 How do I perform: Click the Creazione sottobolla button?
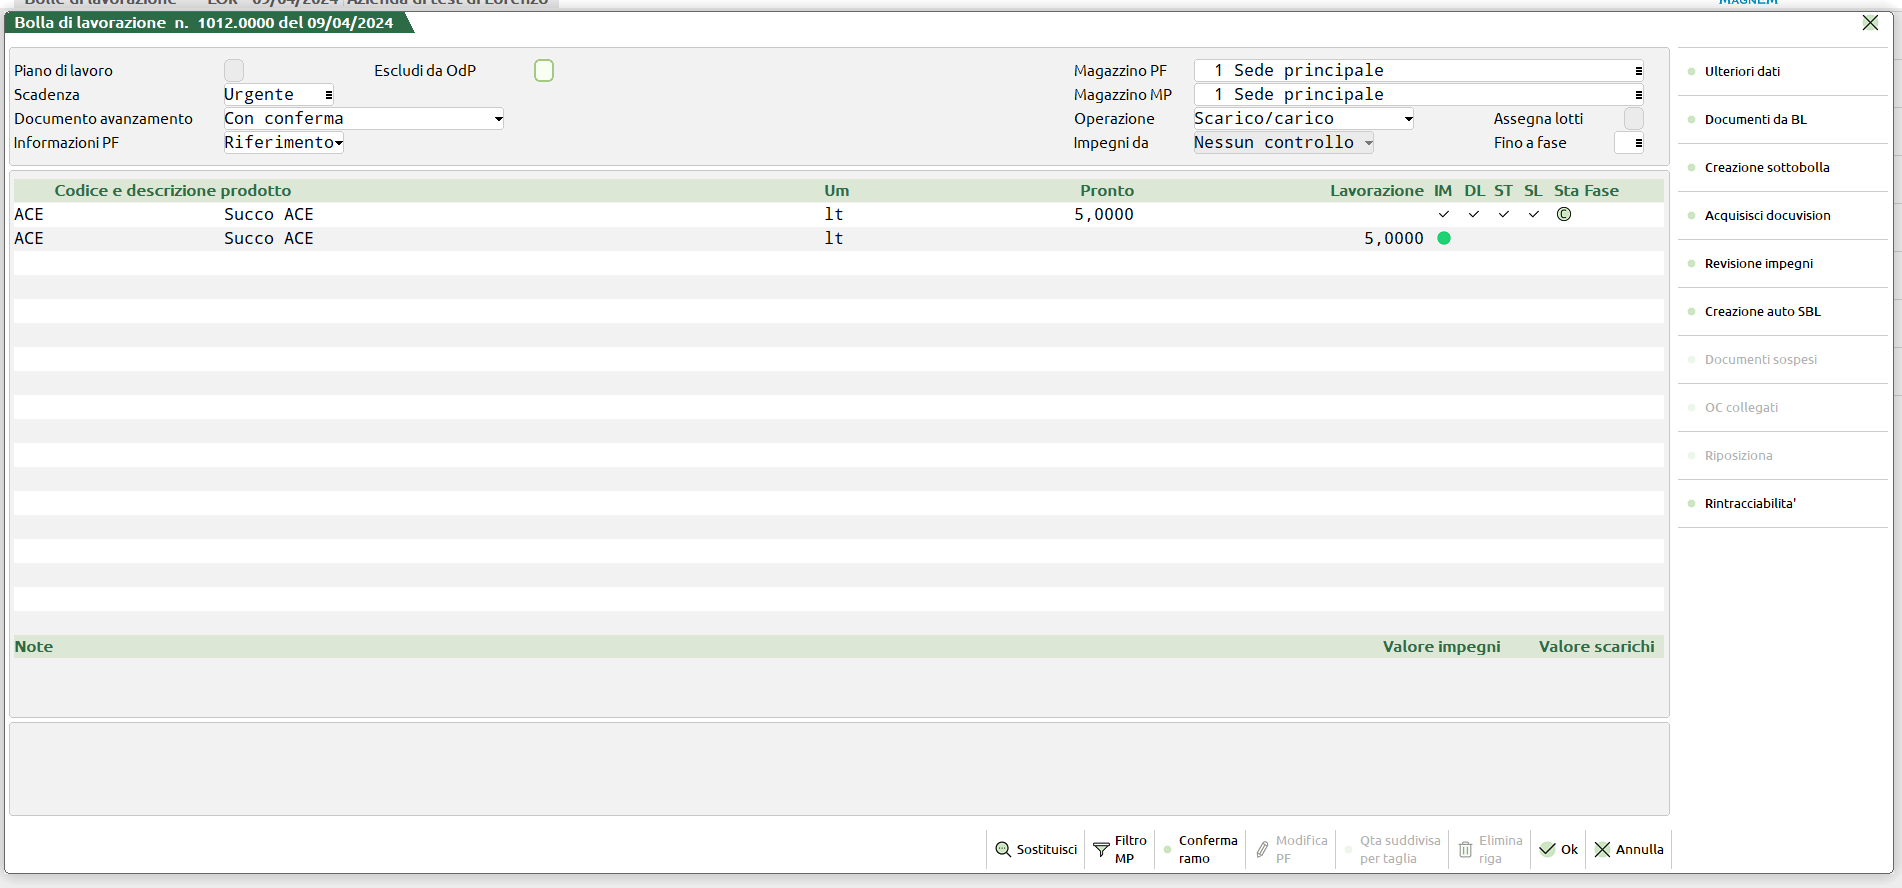(x=1767, y=167)
